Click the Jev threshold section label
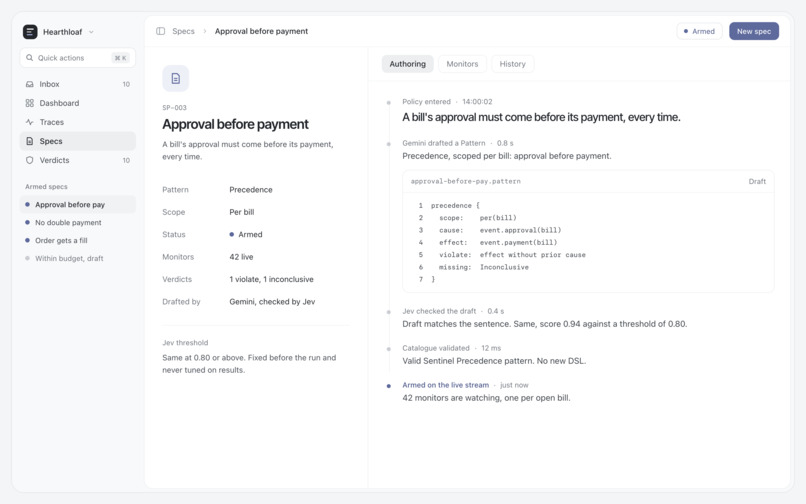The height and width of the screenshot is (504, 806). pyautogui.click(x=185, y=343)
